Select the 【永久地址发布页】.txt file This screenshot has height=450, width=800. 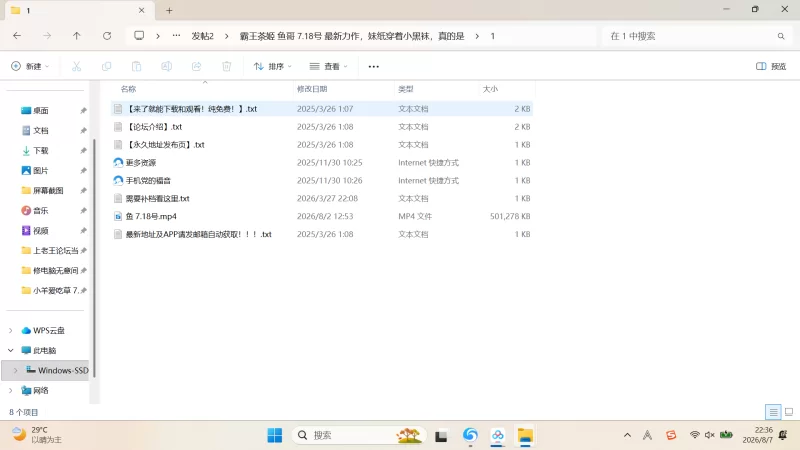[322, 144]
